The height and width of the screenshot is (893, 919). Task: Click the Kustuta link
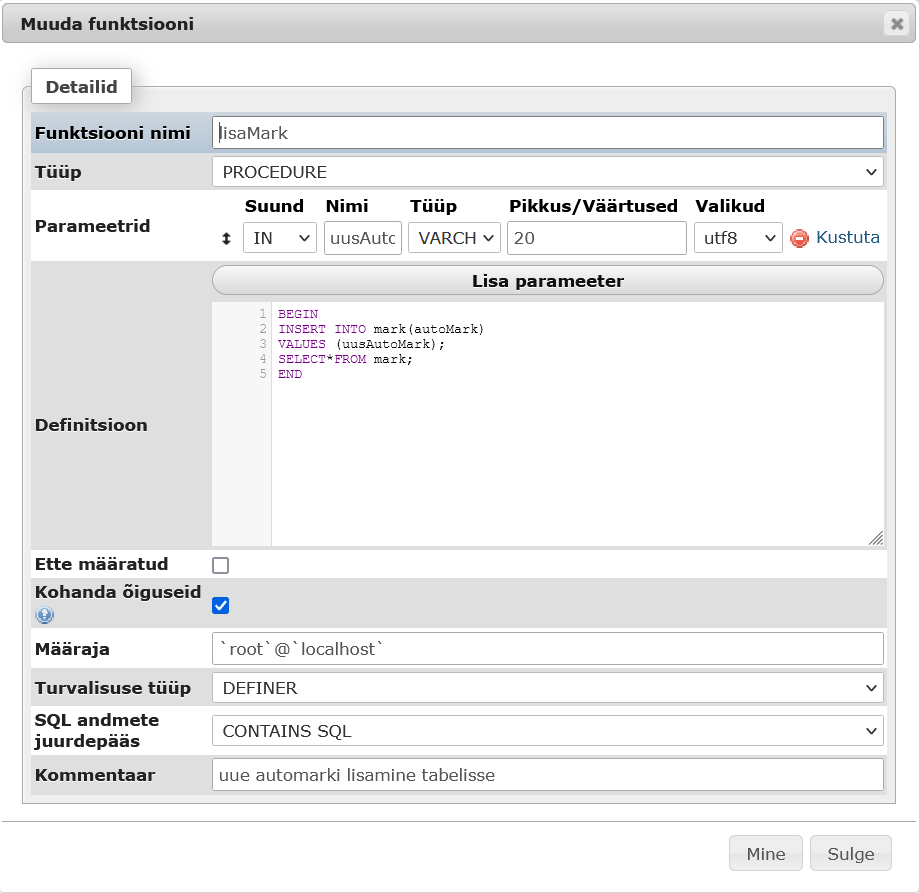847,238
